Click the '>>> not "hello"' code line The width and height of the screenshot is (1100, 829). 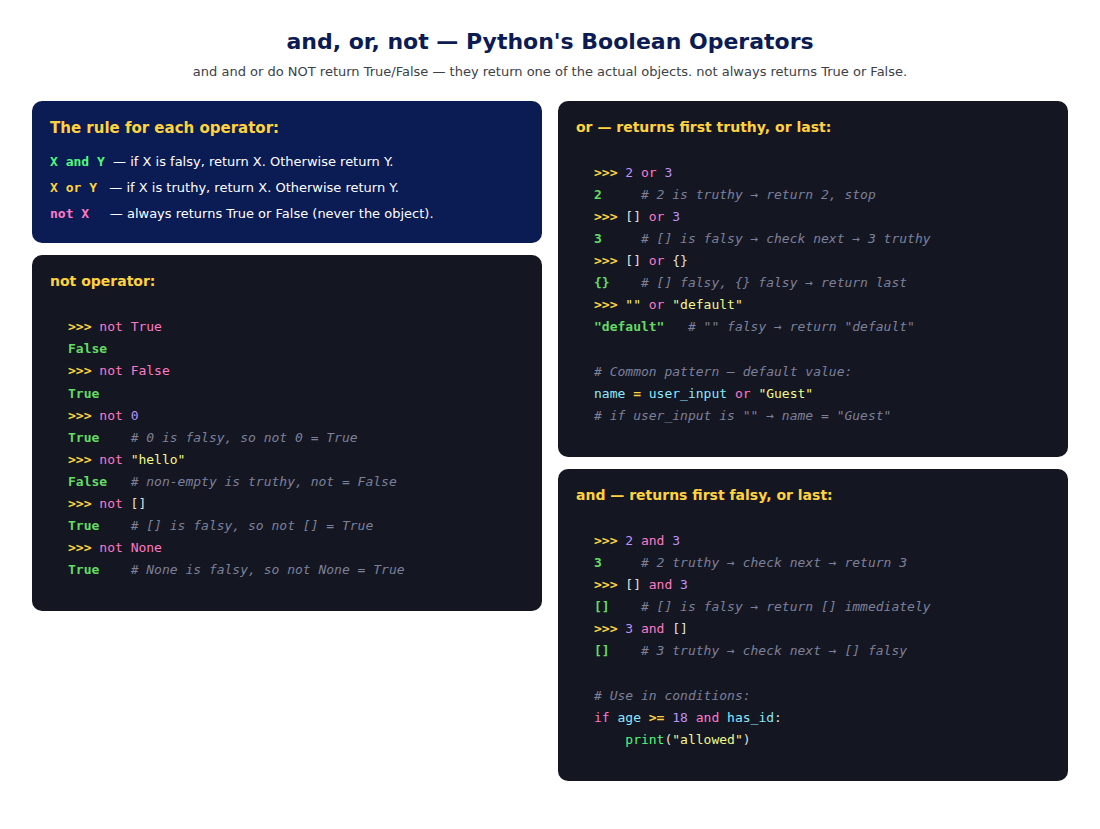click(126, 460)
